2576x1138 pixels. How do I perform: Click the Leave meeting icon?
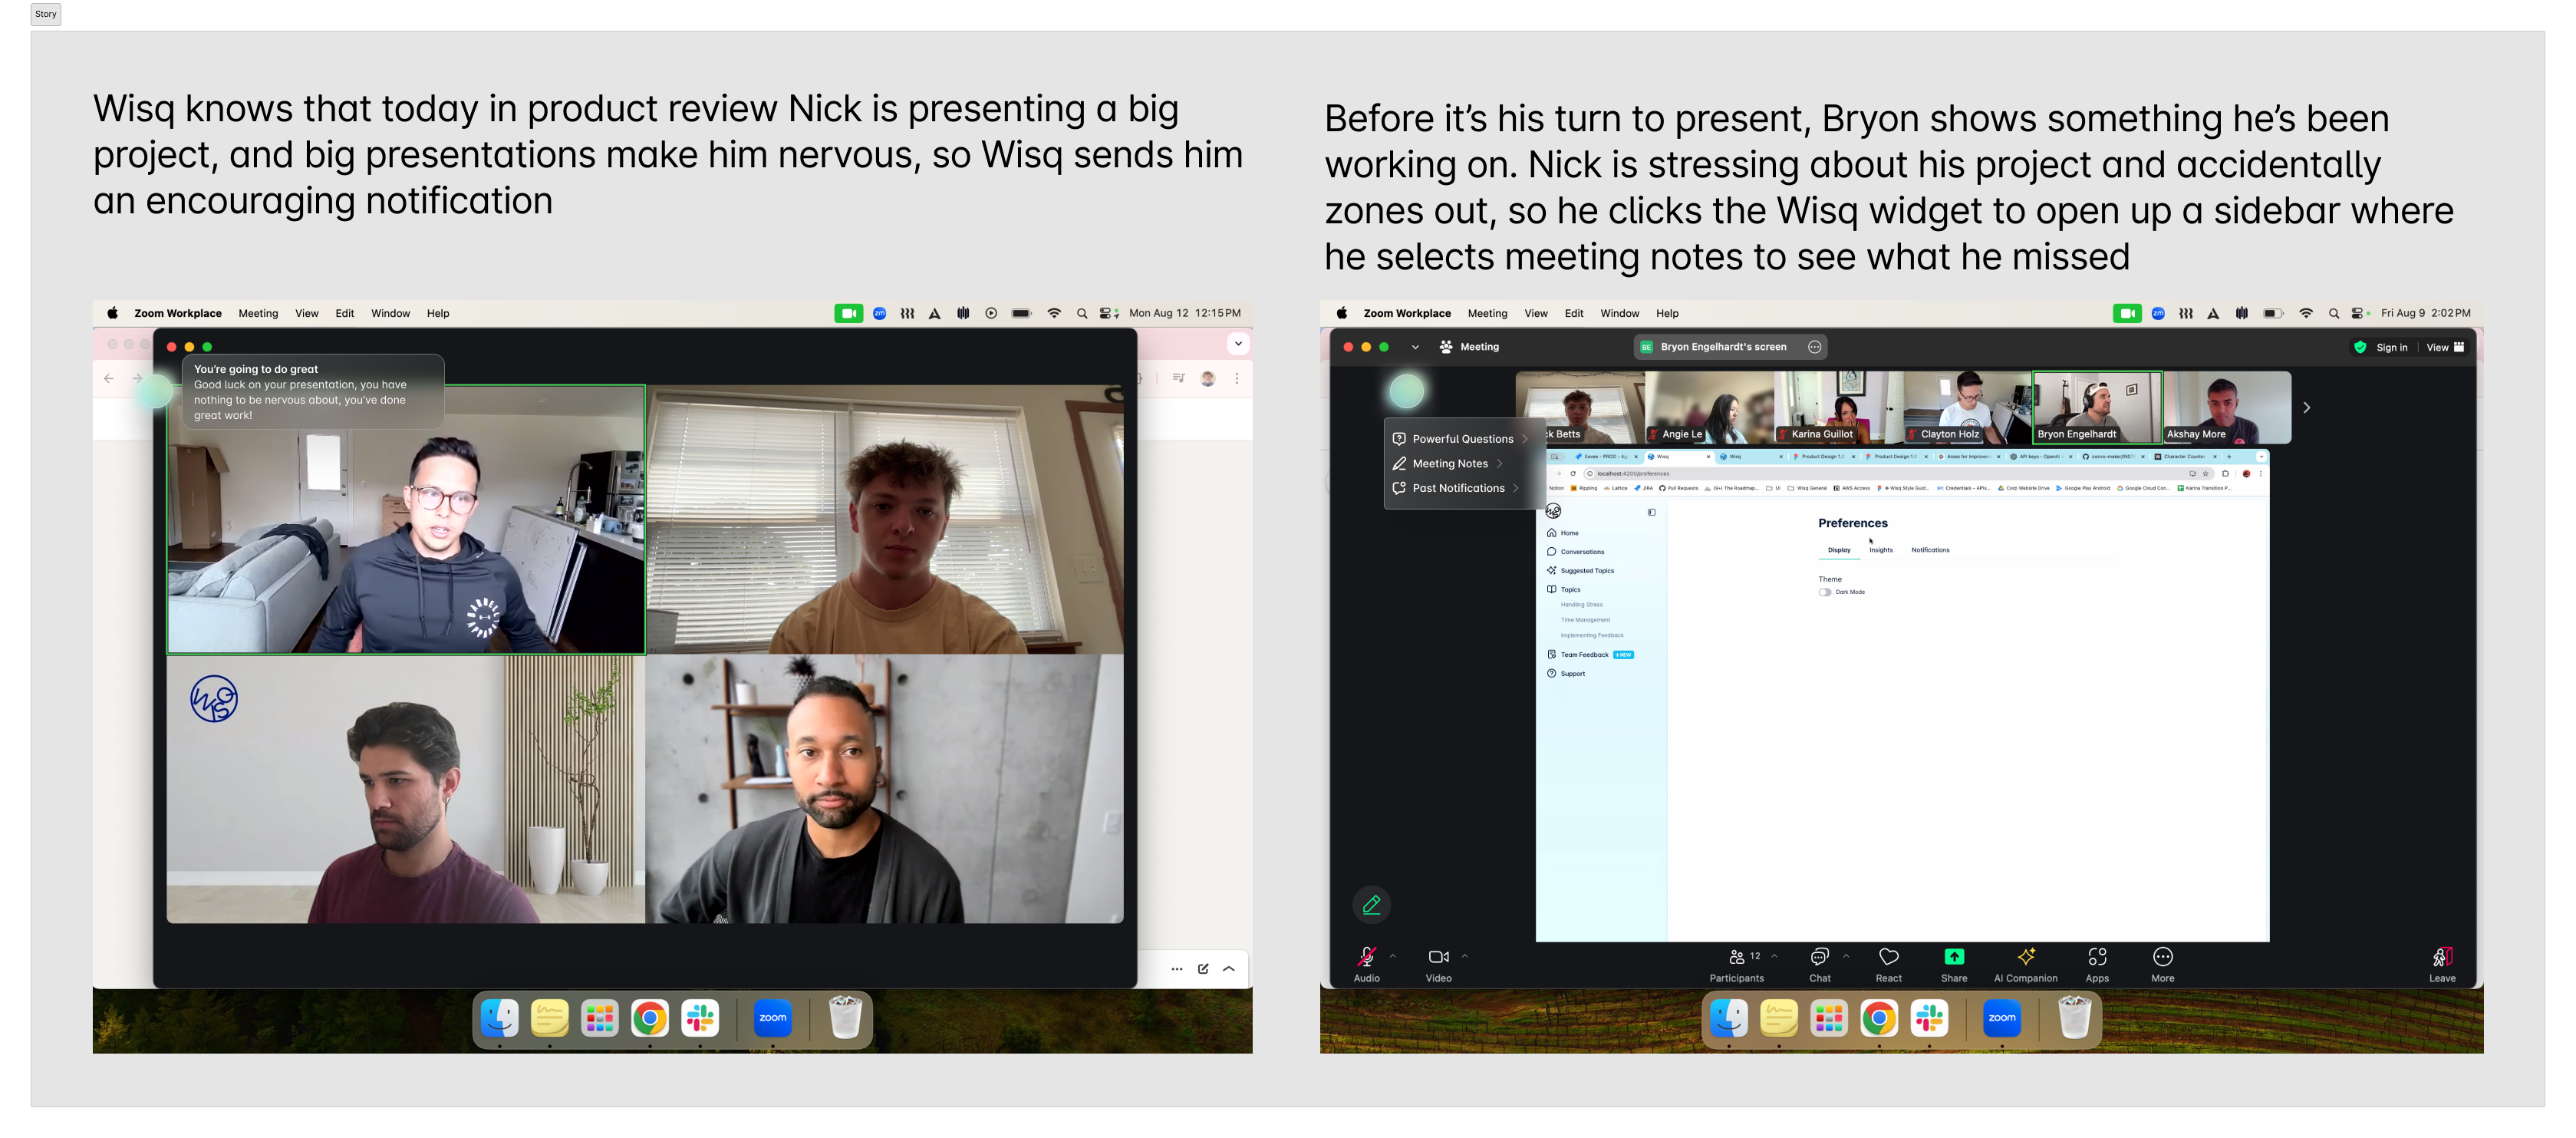(2441, 957)
